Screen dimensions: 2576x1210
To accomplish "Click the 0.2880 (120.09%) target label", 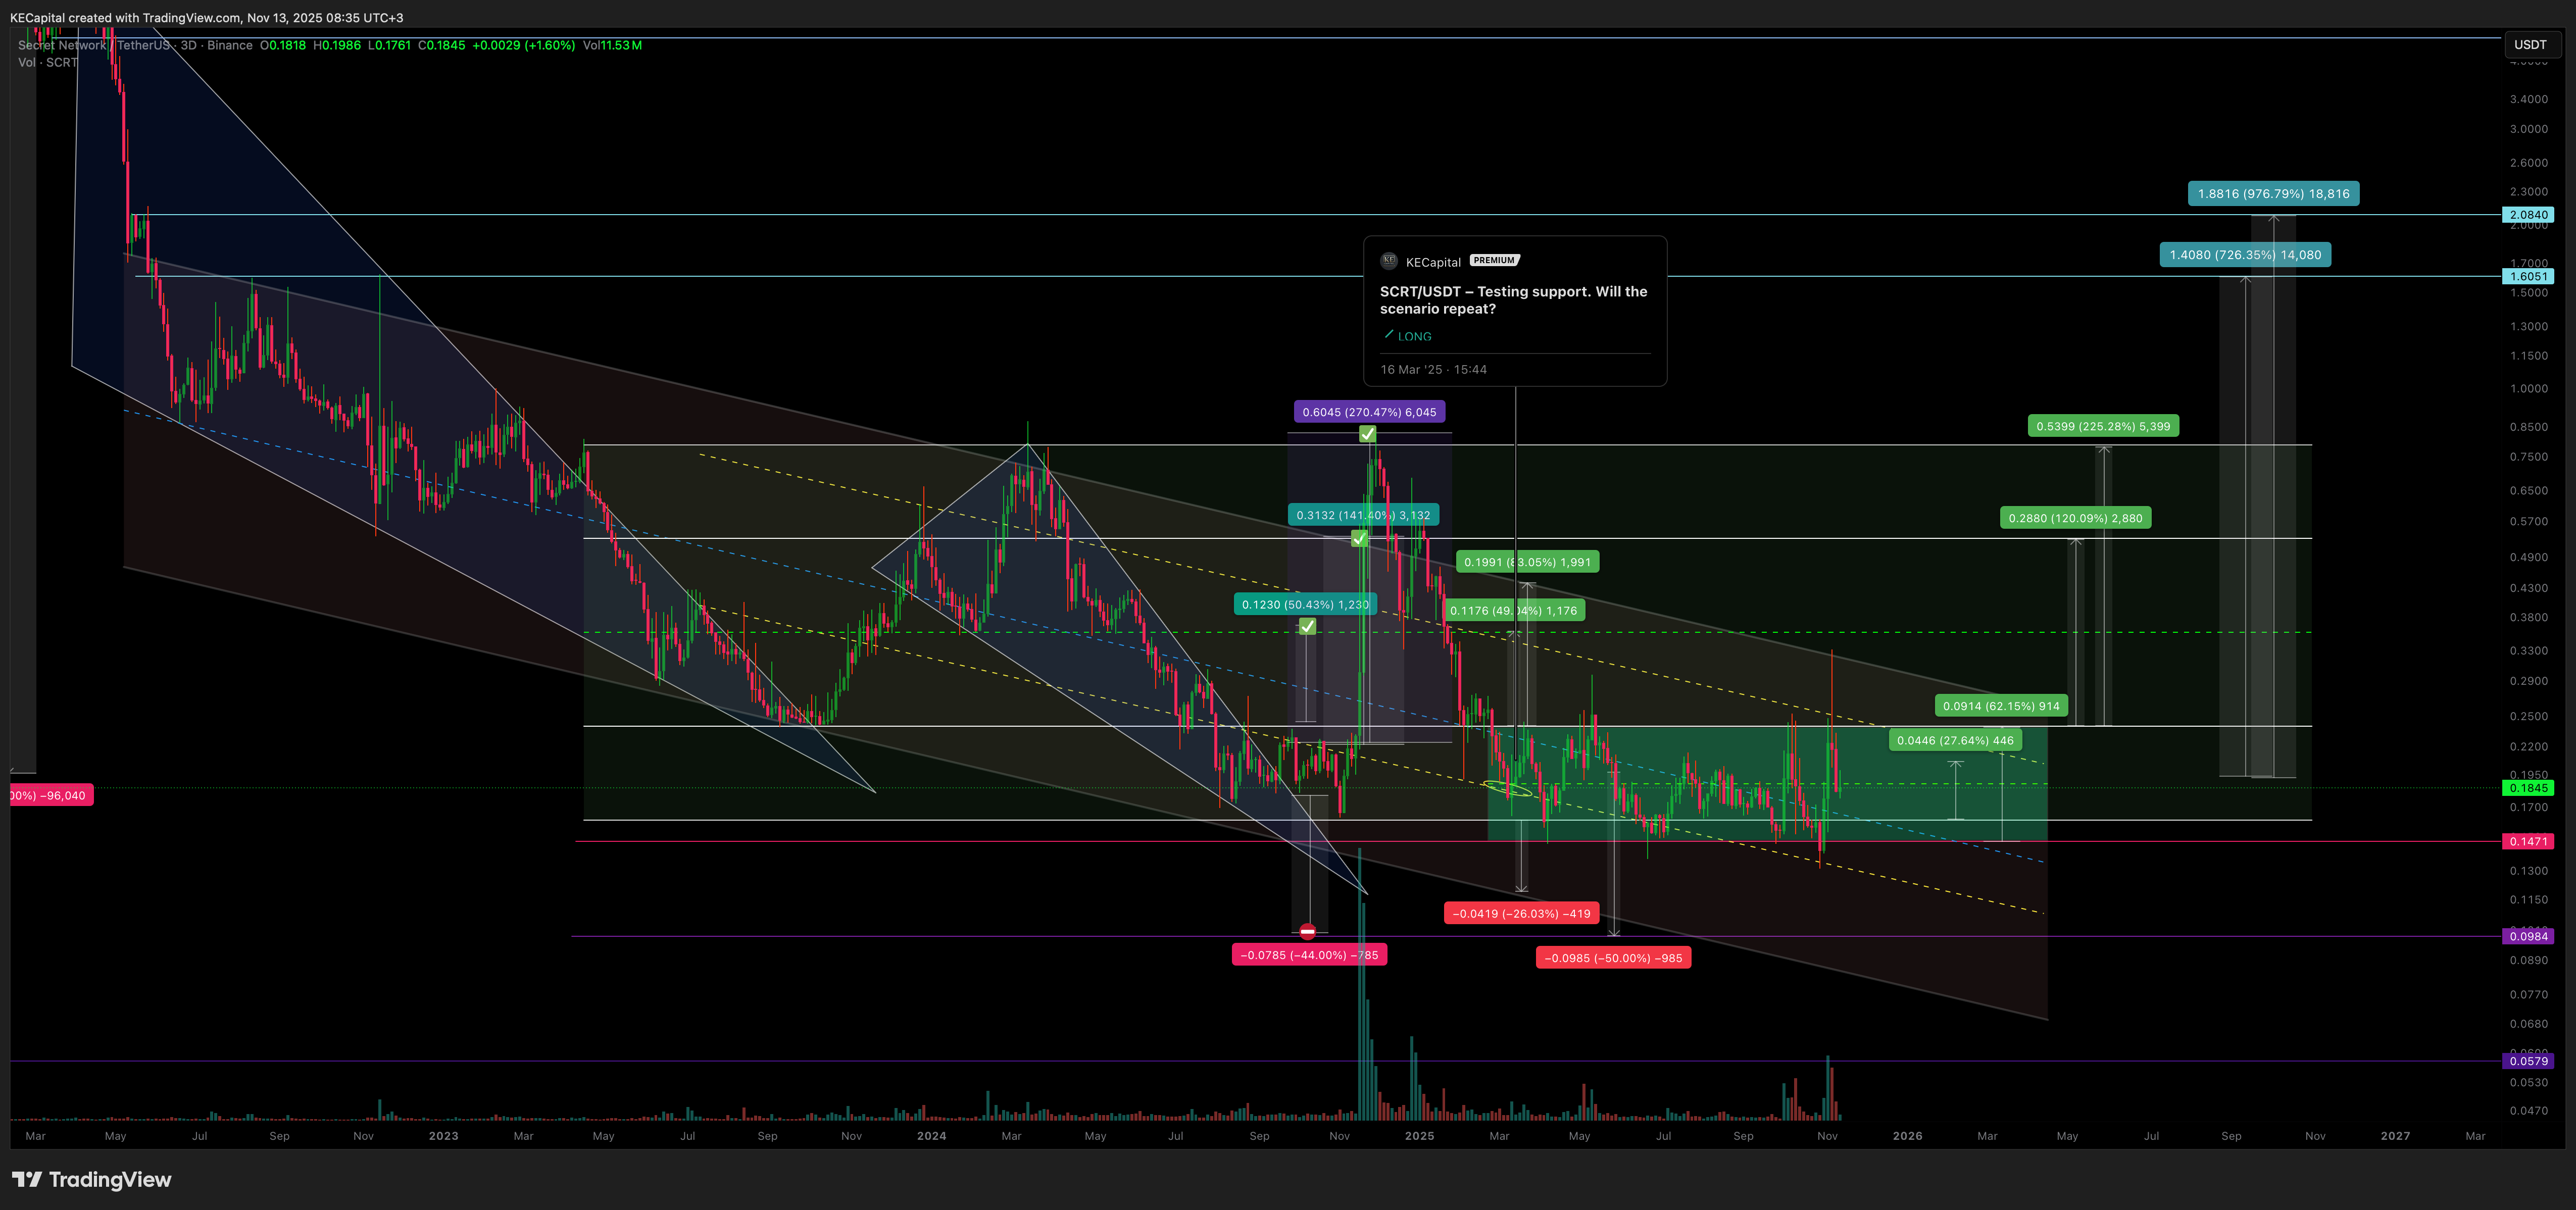I will pos(2075,518).
